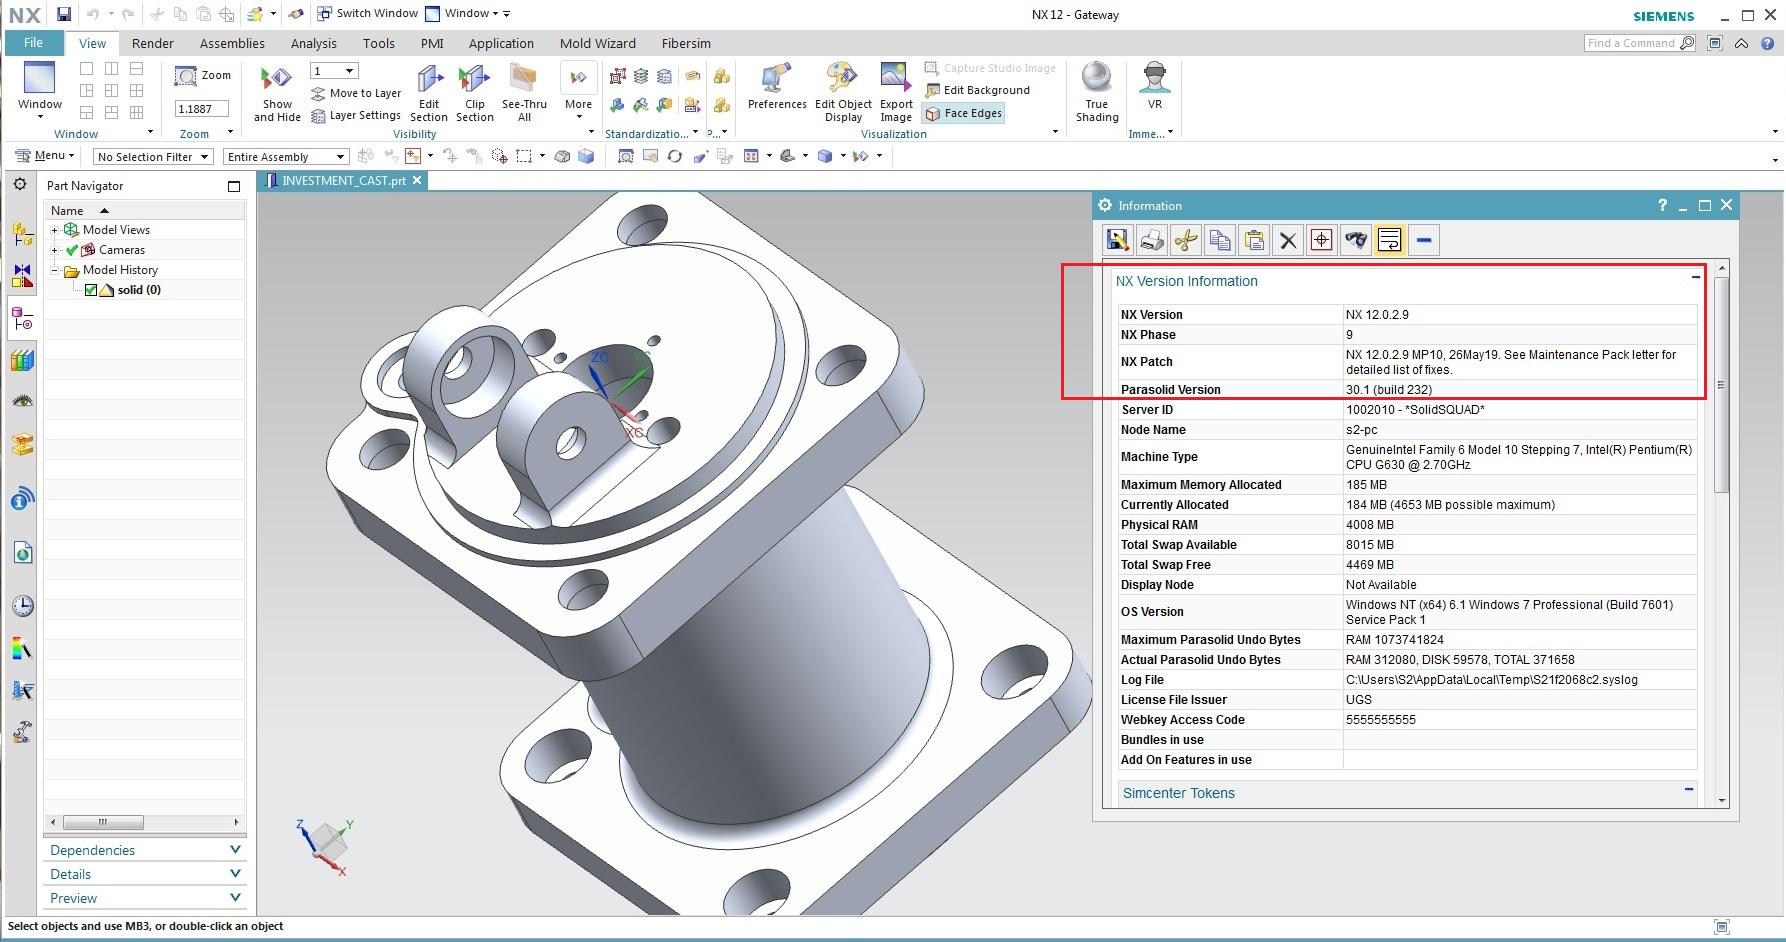Switch to the Analysis tab
The image size is (1786, 942).
(x=314, y=43)
